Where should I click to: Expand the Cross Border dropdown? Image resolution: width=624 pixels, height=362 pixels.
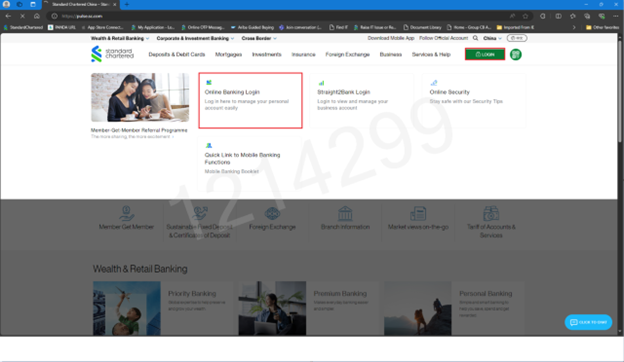pyautogui.click(x=259, y=38)
